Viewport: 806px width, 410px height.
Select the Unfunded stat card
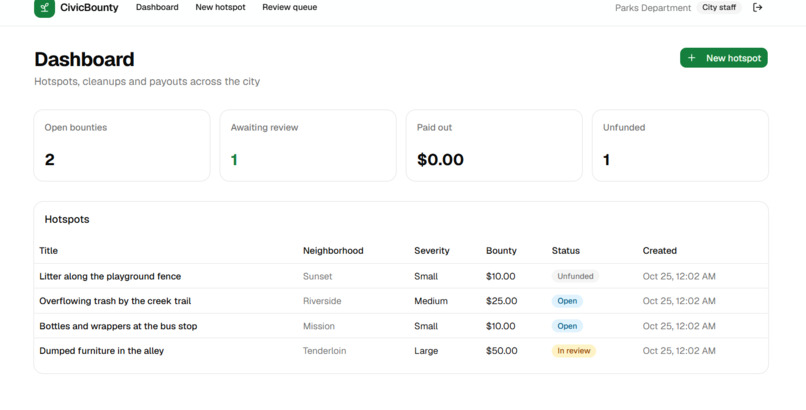pos(680,145)
